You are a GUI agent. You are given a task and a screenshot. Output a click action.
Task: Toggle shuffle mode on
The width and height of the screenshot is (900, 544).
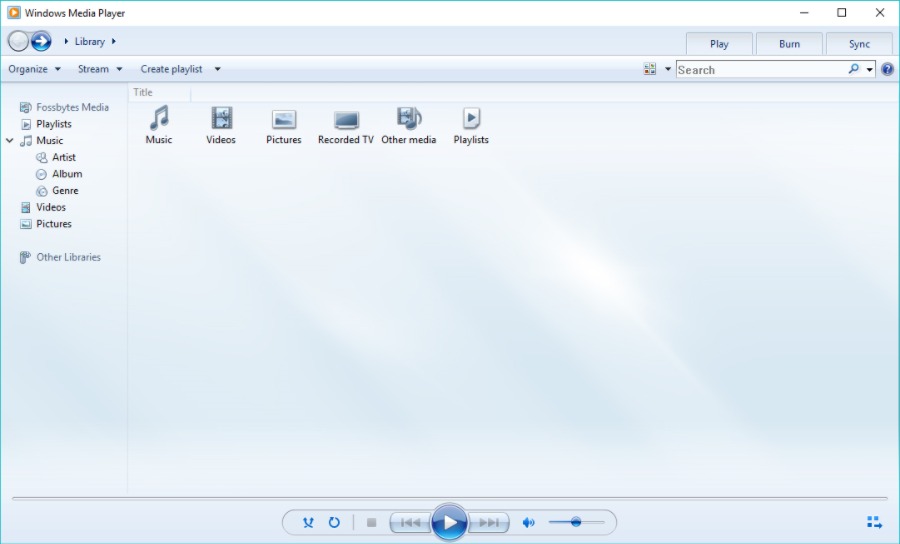click(x=308, y=522)
